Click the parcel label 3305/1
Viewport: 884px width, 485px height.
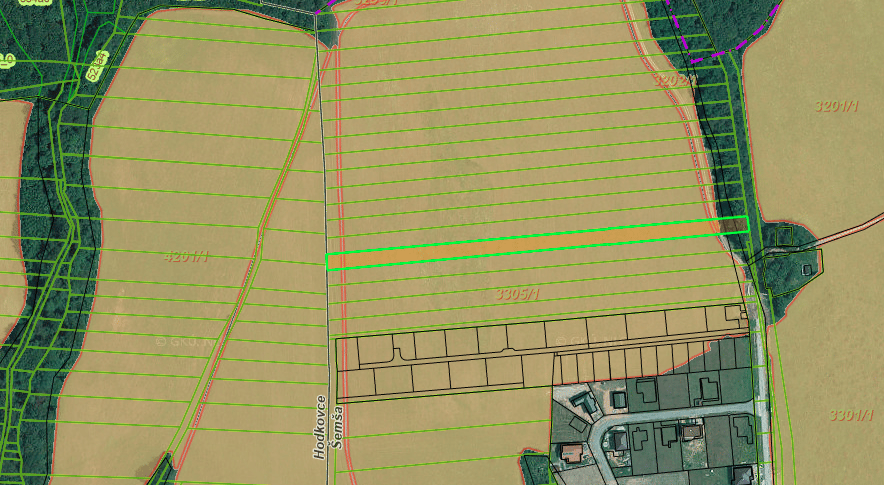(518, 294)
